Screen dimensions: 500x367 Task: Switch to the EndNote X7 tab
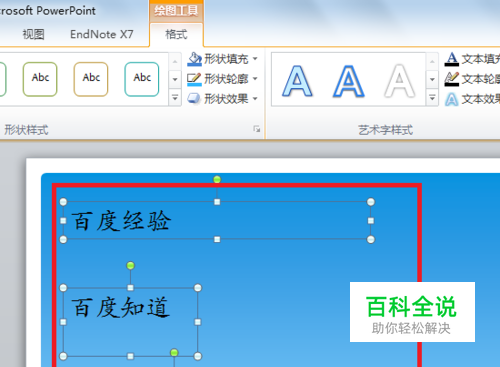(x=102, y=34)
